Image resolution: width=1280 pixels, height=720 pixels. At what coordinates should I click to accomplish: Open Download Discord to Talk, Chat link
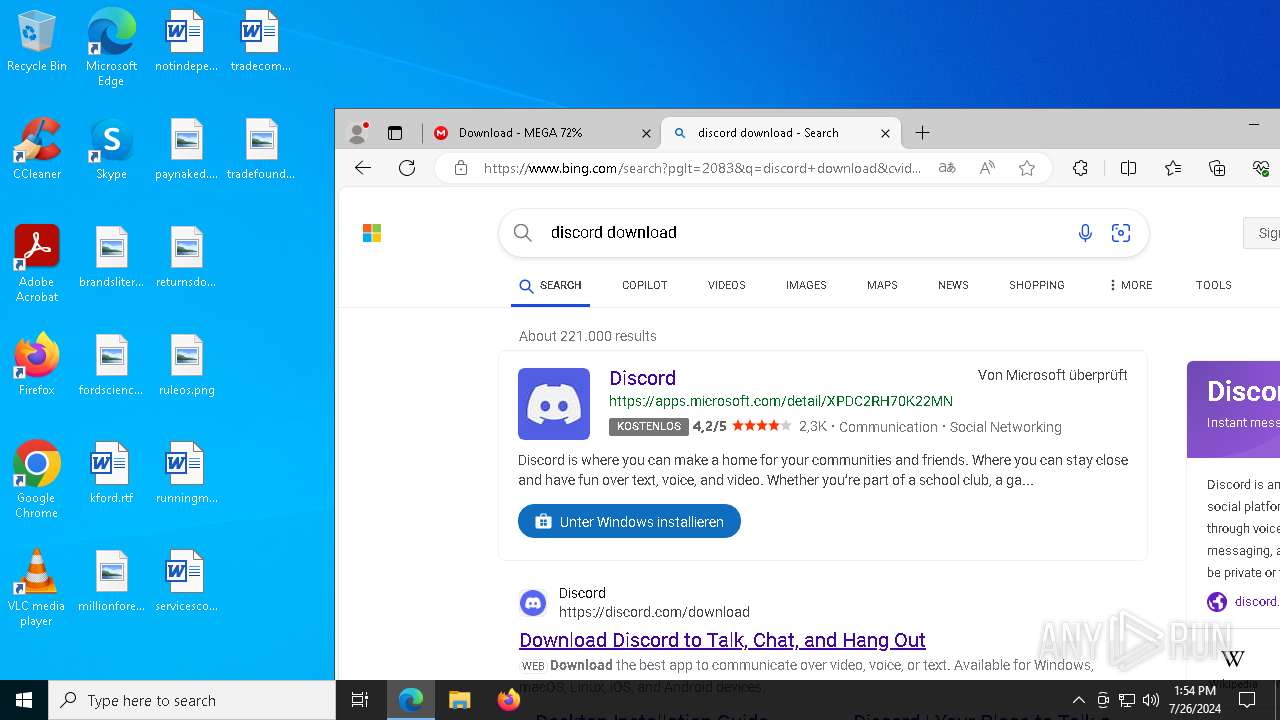722,640
